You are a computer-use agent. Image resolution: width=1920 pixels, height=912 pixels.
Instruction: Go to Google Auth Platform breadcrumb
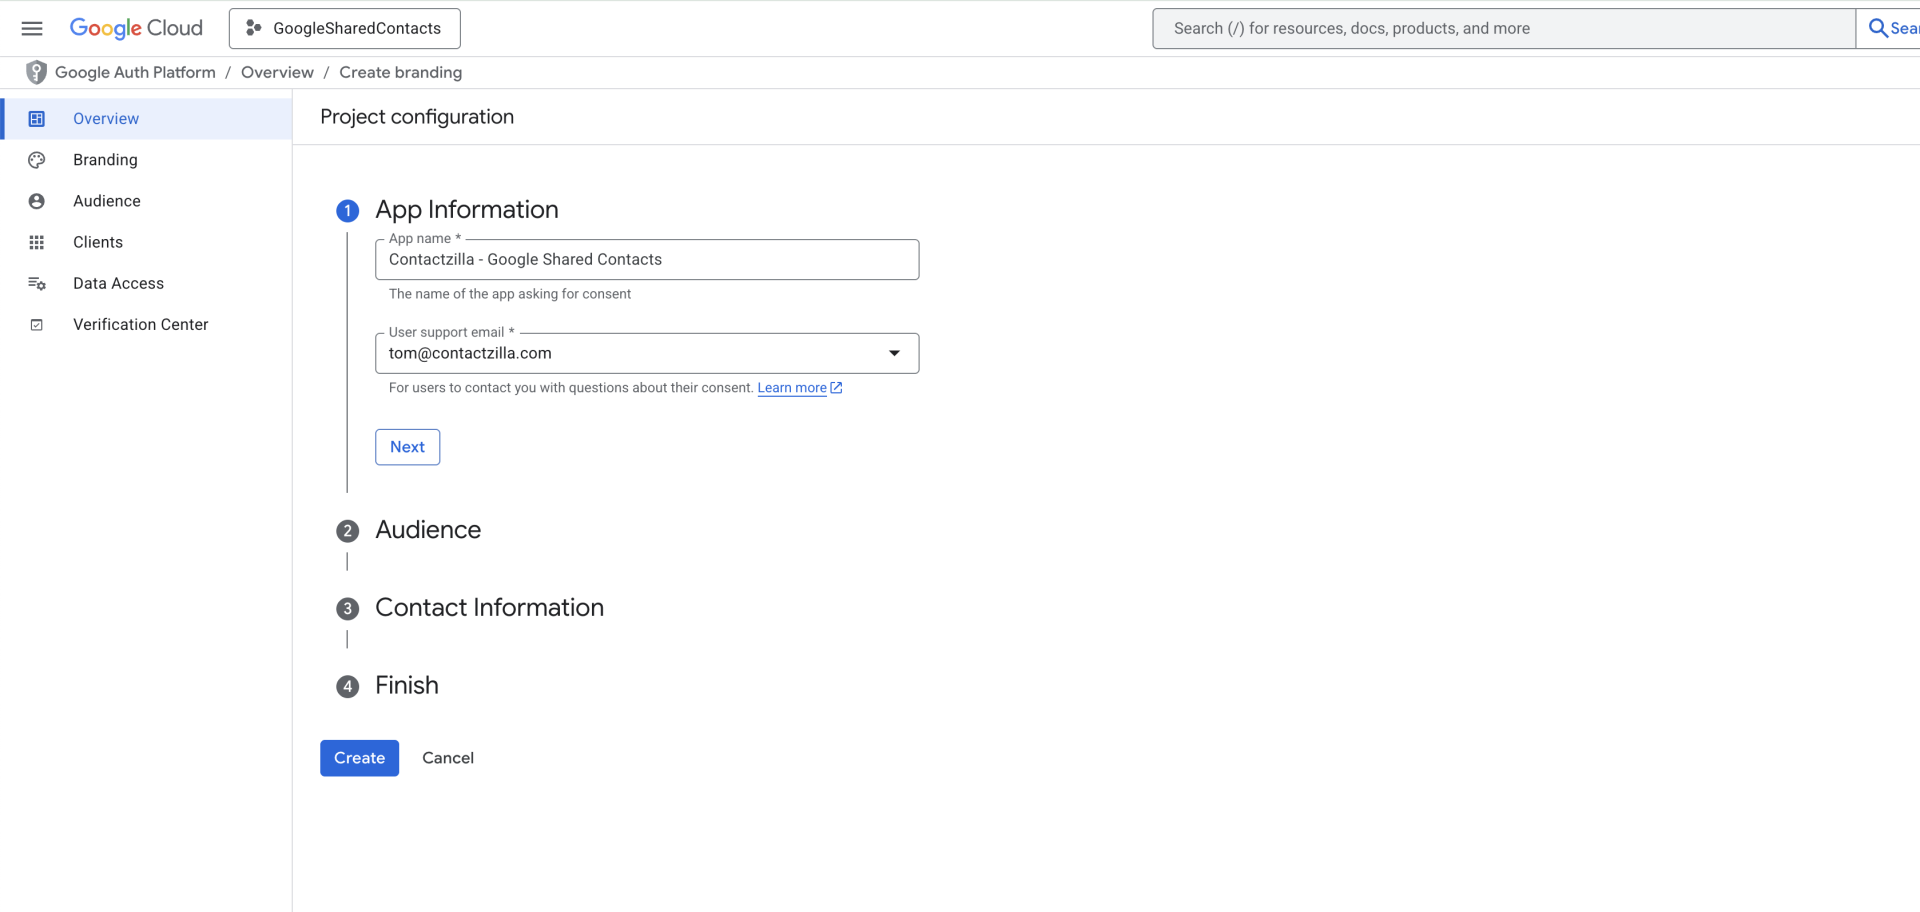coord(135,72)
